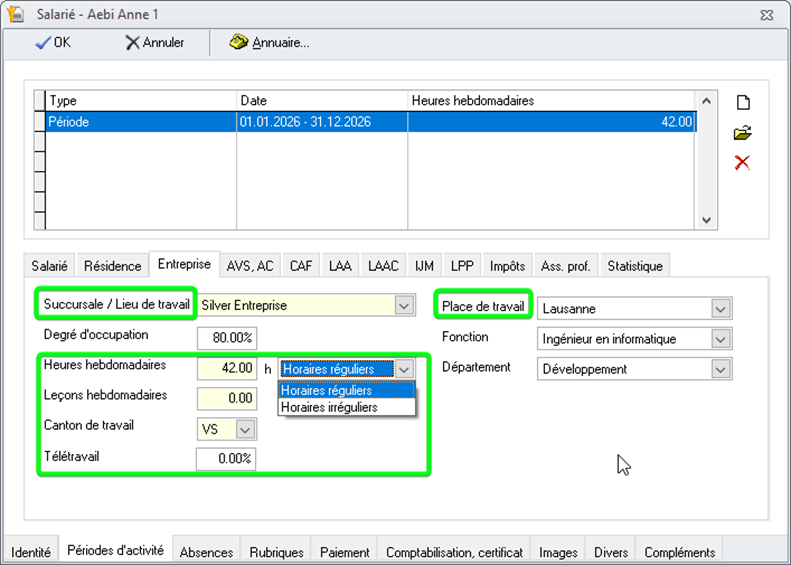This screenshot has width=791, height=565.
Task: Open the Canton de travail dropdown
Action: tap(245, 429)
